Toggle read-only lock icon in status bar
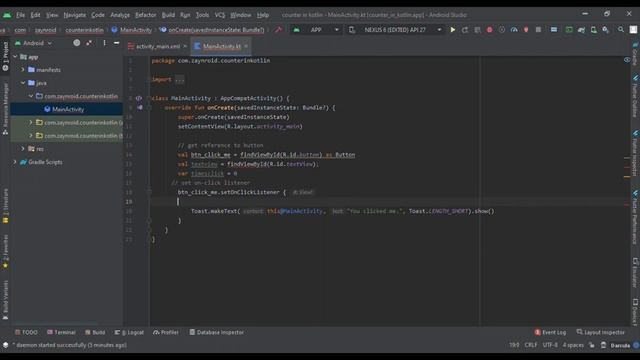 [x=591, y=345]
